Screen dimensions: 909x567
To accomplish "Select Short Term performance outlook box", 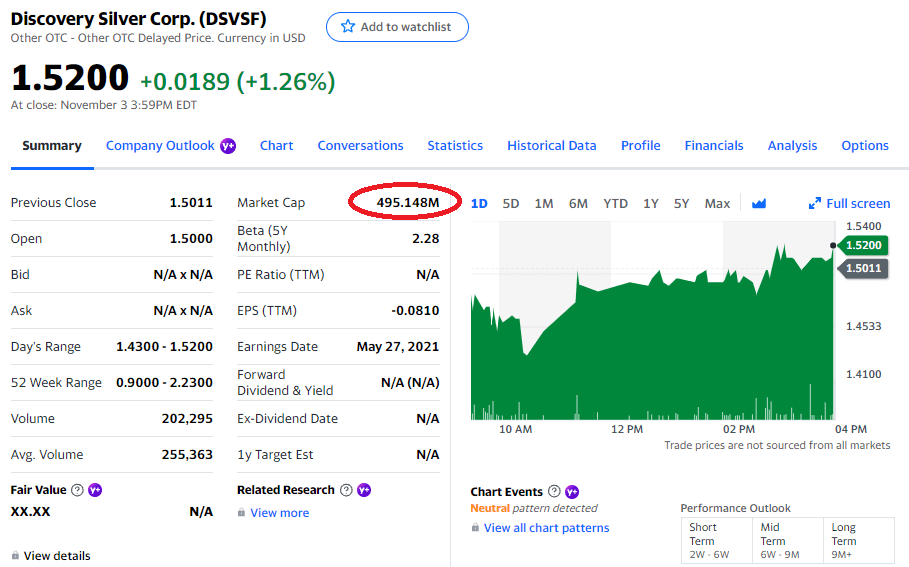I will (712, 540).
